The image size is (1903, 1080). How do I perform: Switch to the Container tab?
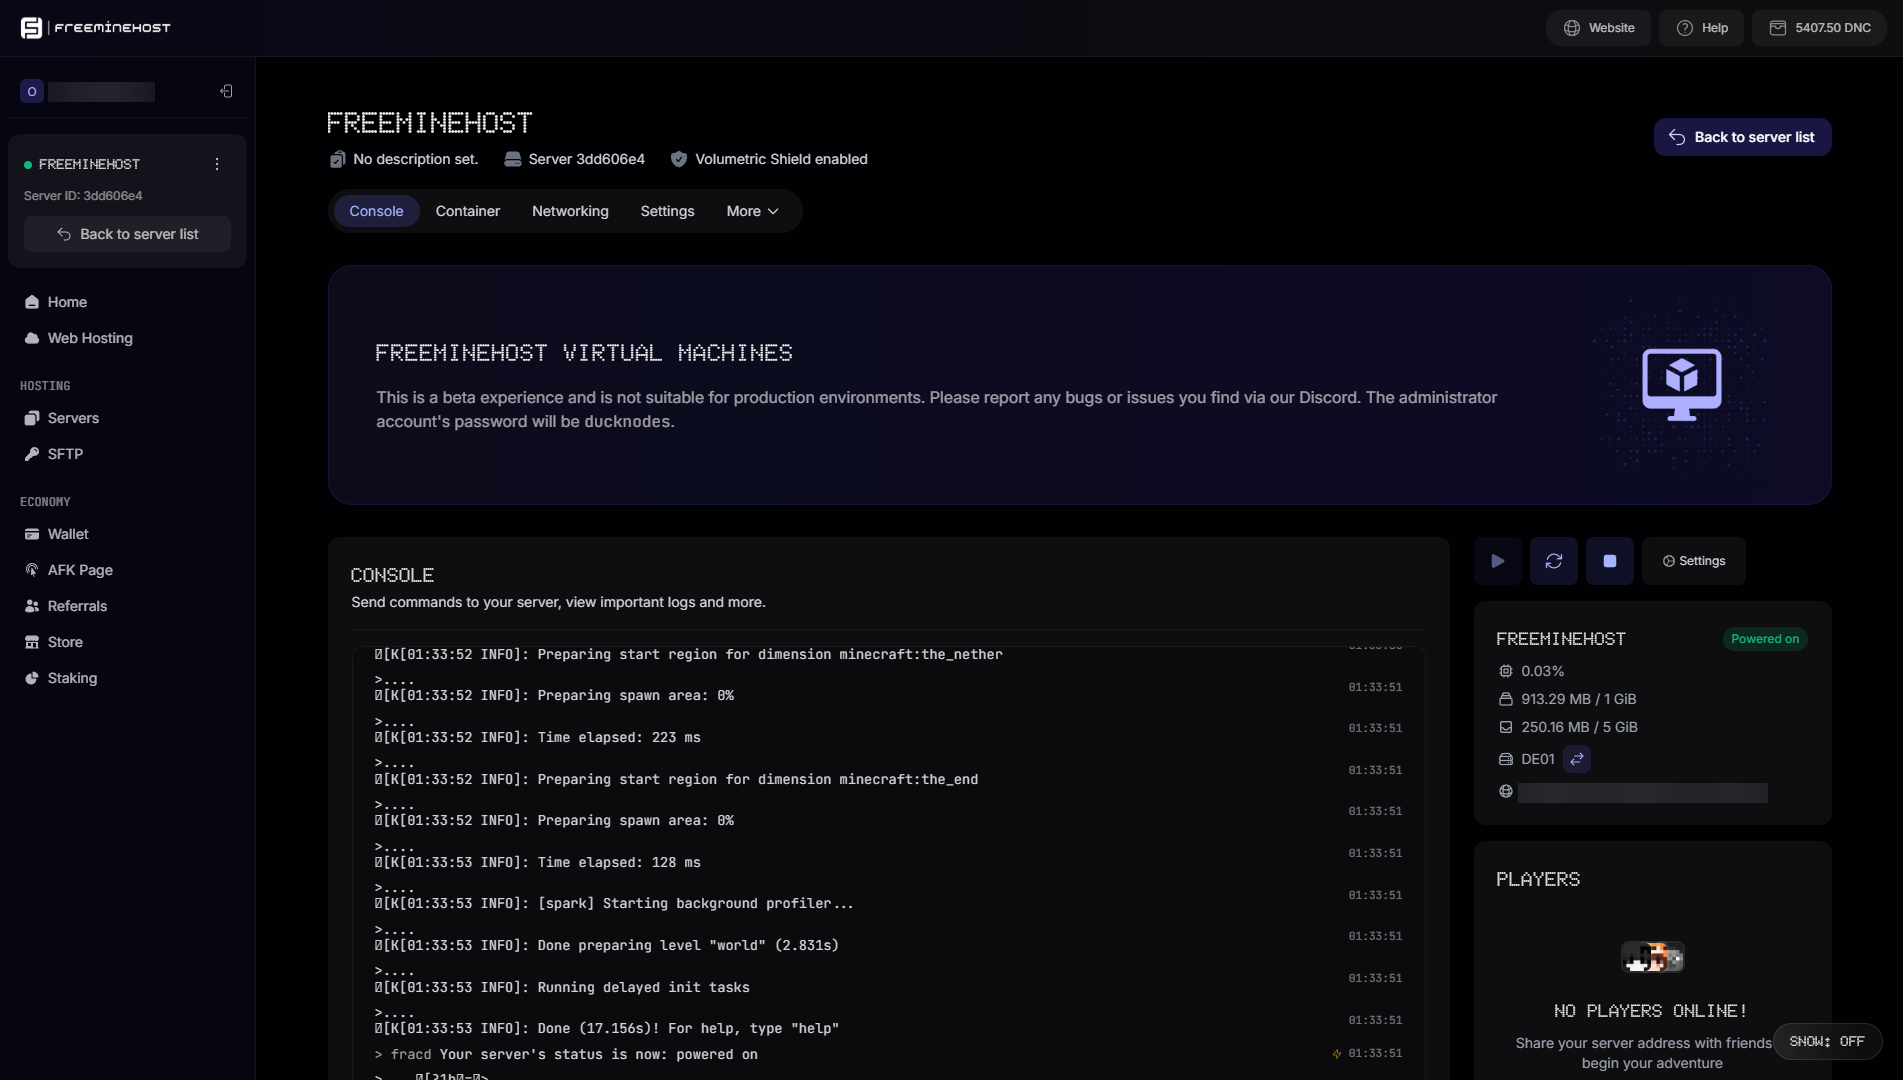[x=467, y=211]
